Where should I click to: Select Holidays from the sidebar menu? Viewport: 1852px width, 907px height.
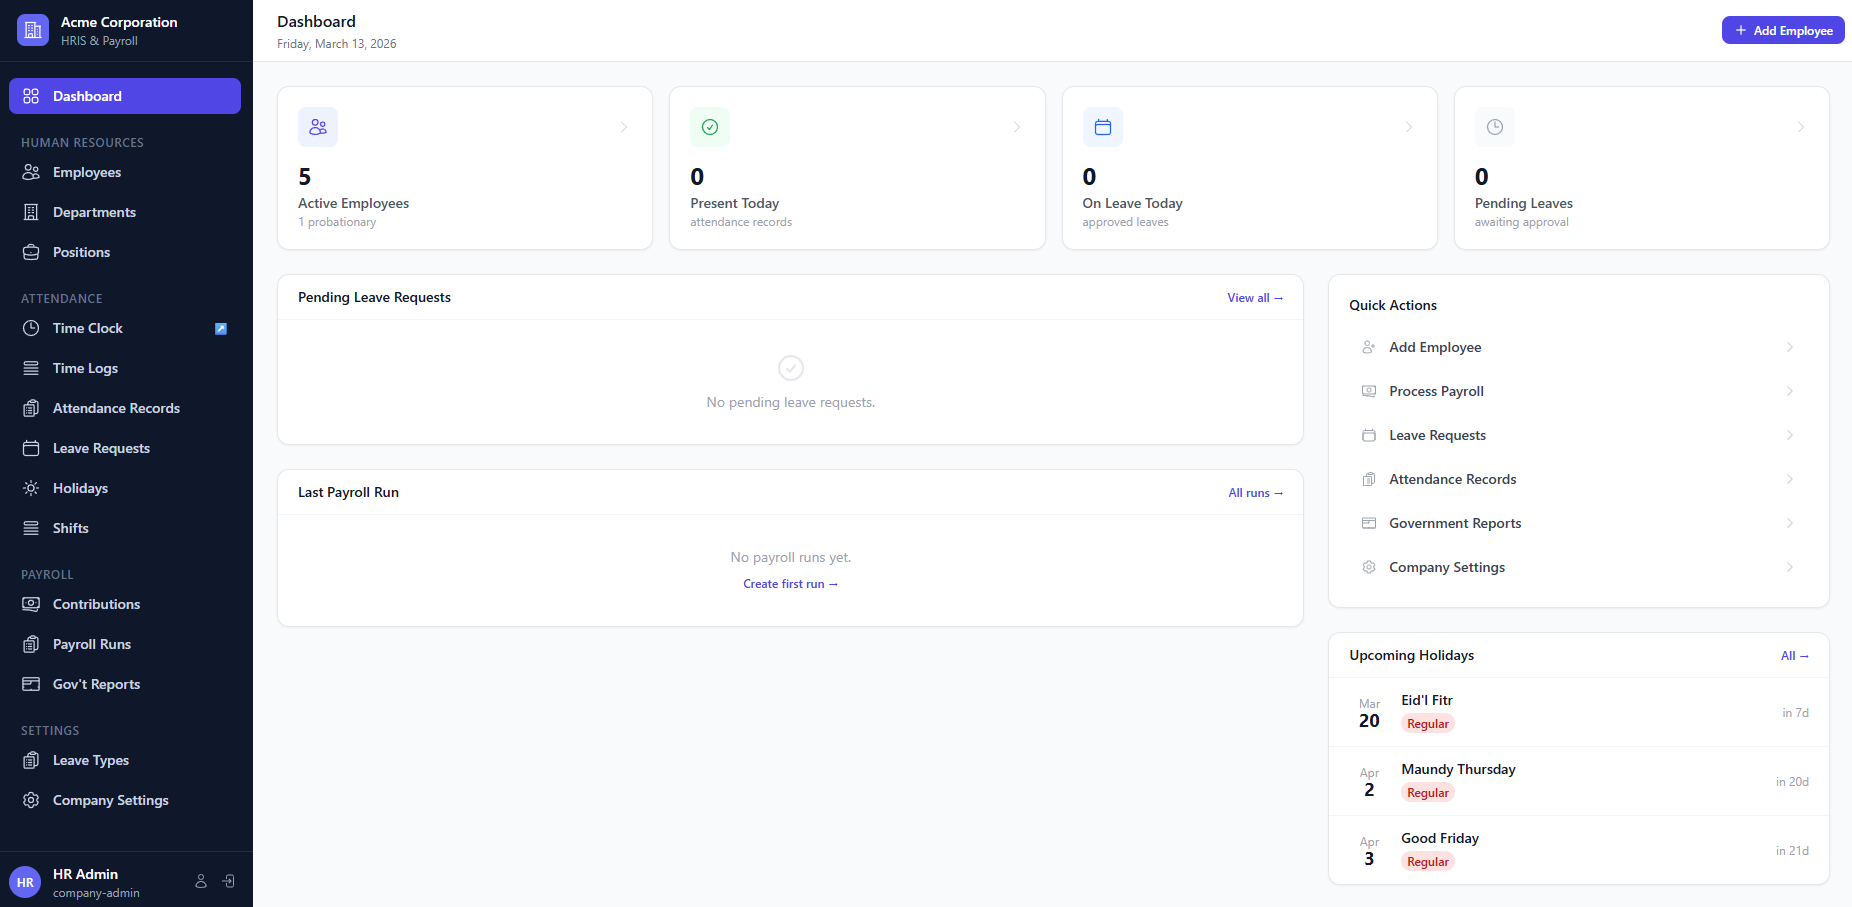80,488
